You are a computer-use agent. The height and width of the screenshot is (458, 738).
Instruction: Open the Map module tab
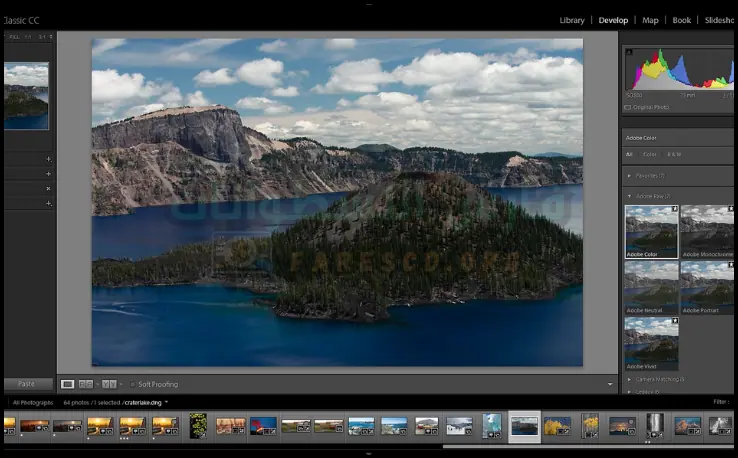pos(650,20)
